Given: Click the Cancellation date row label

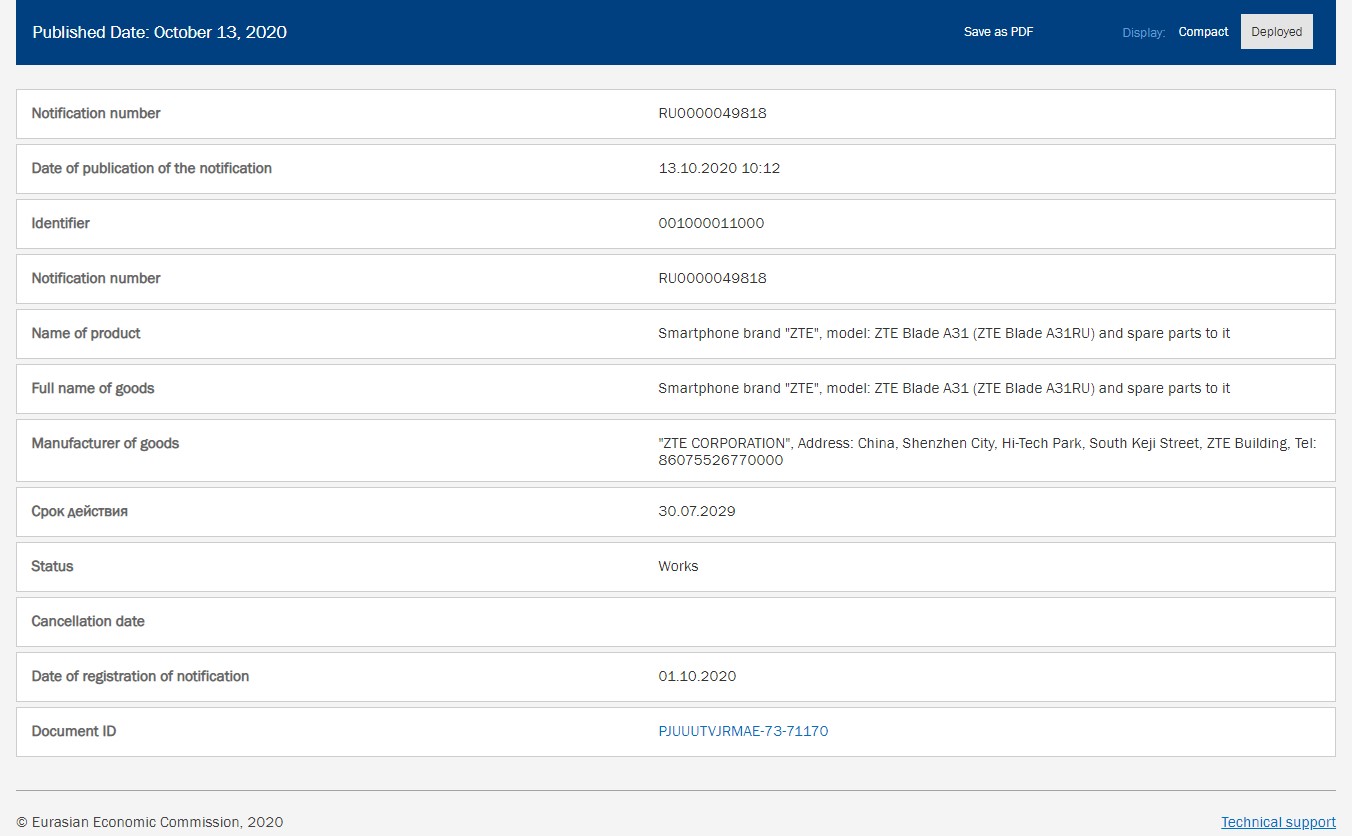Looking at the screenshot, I should [x=88, y=621].
